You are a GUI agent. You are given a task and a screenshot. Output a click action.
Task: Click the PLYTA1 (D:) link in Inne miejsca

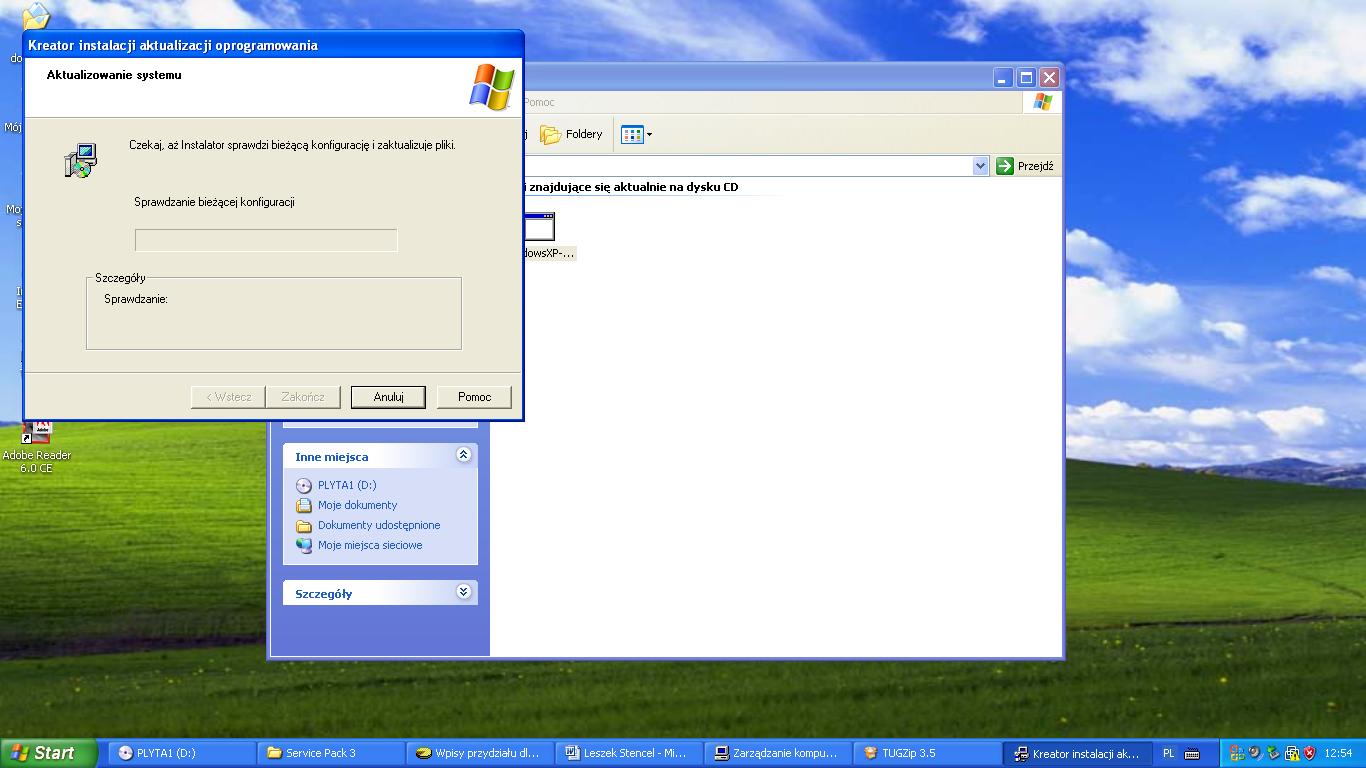coord(347,485)
